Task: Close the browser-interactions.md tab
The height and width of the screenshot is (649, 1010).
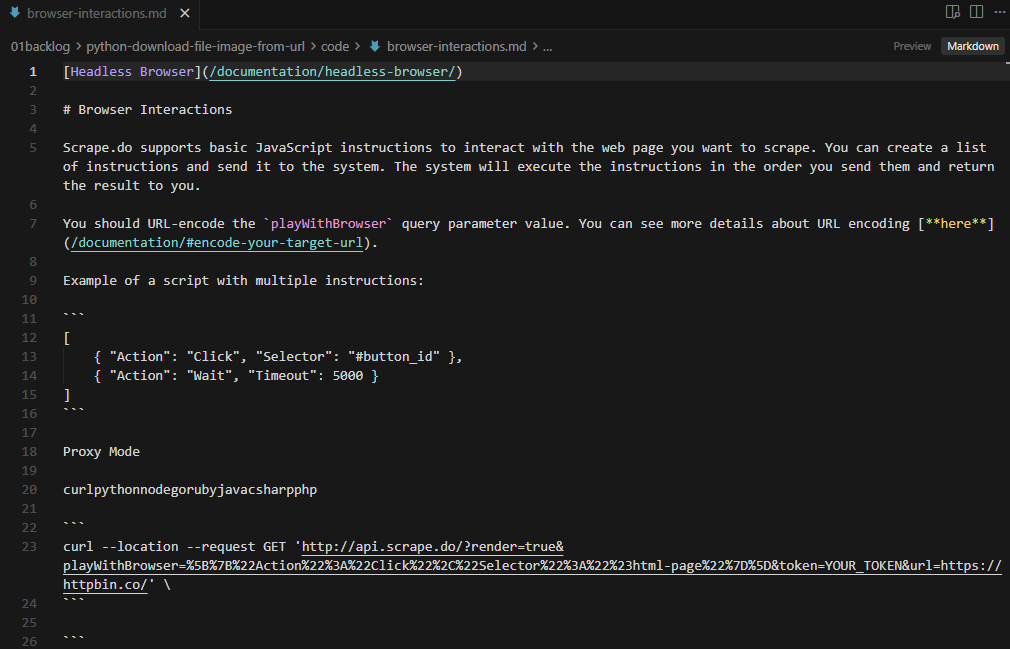Action: click(x=184, y=15)
